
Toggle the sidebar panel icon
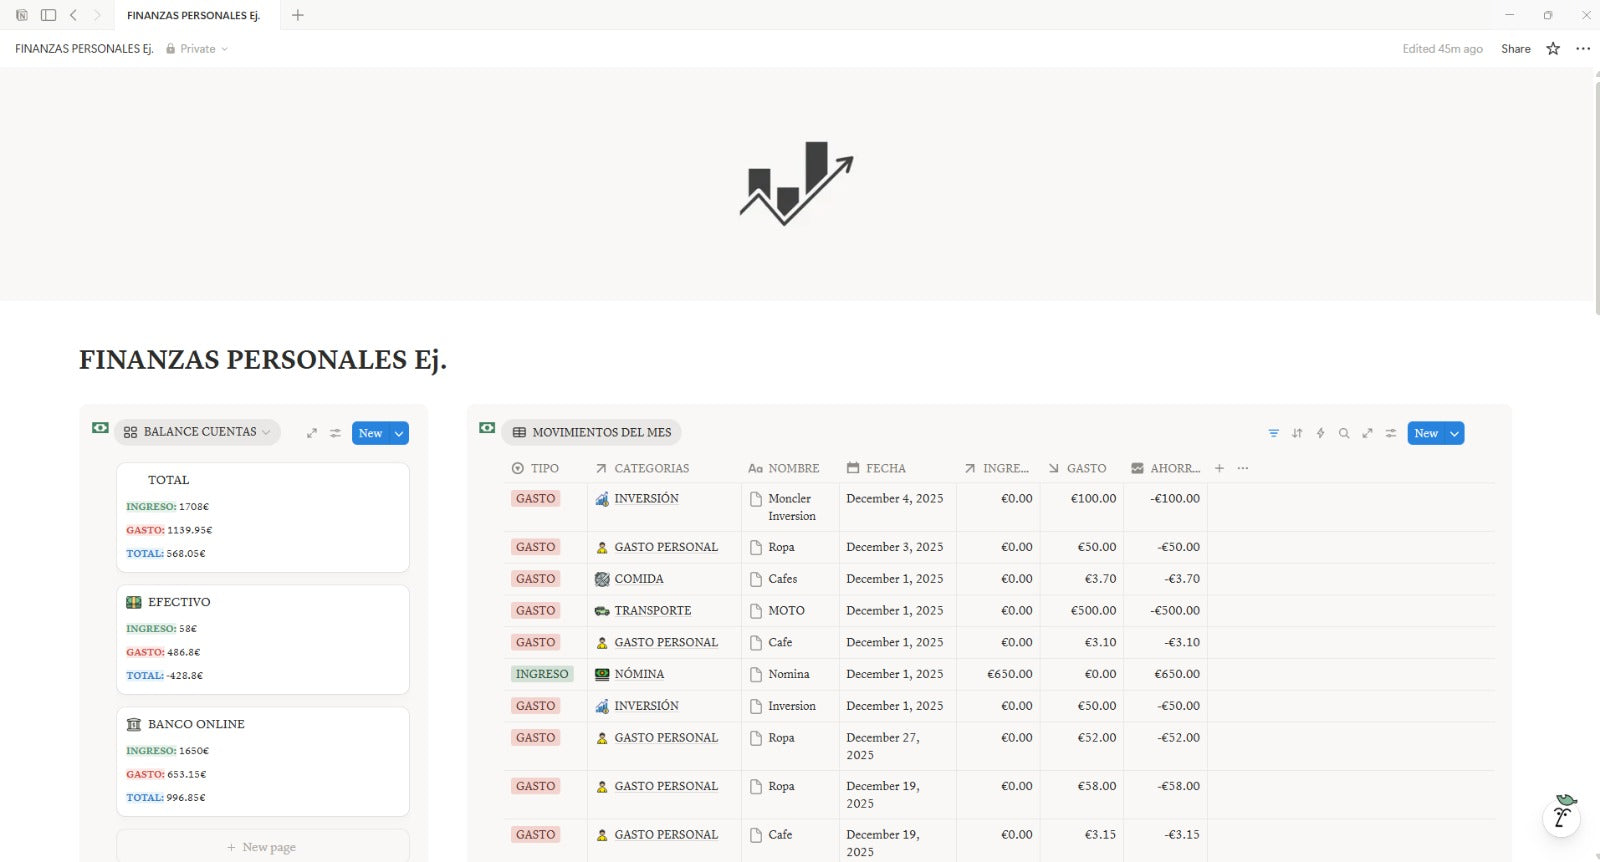click(x=48, y=15)
